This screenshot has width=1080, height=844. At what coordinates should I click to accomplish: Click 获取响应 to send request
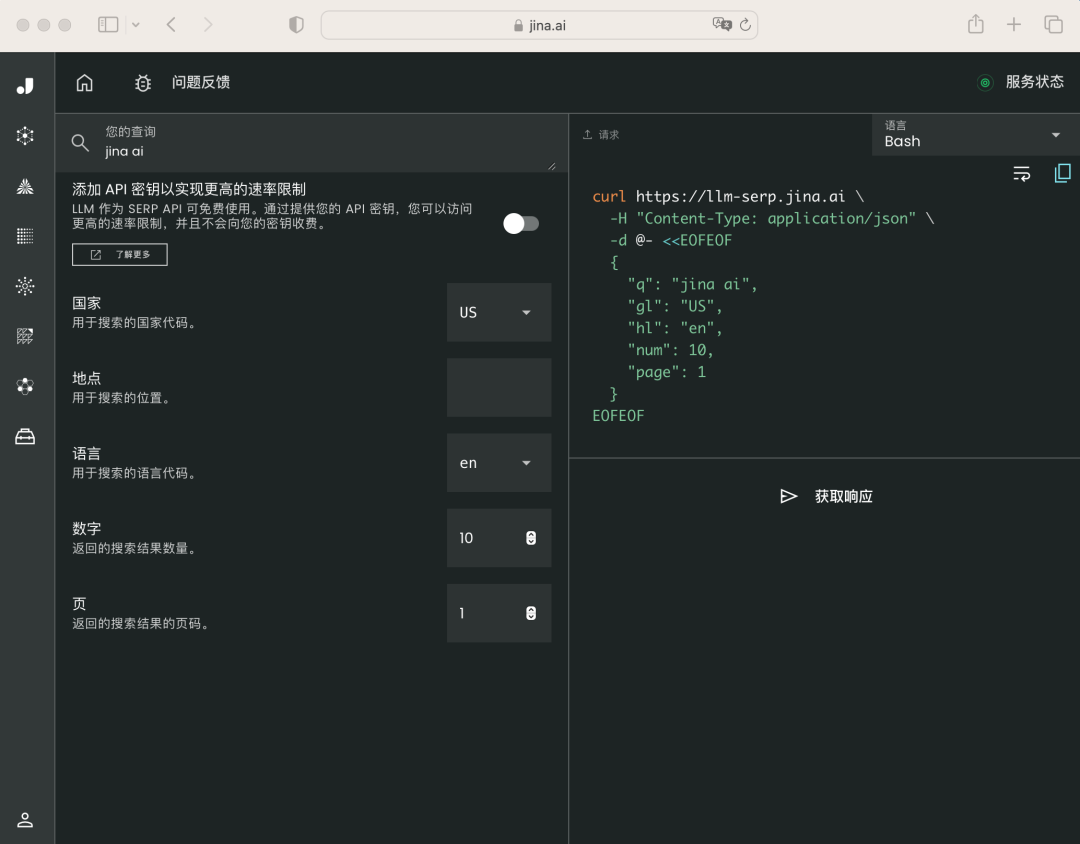click(826, 496)
